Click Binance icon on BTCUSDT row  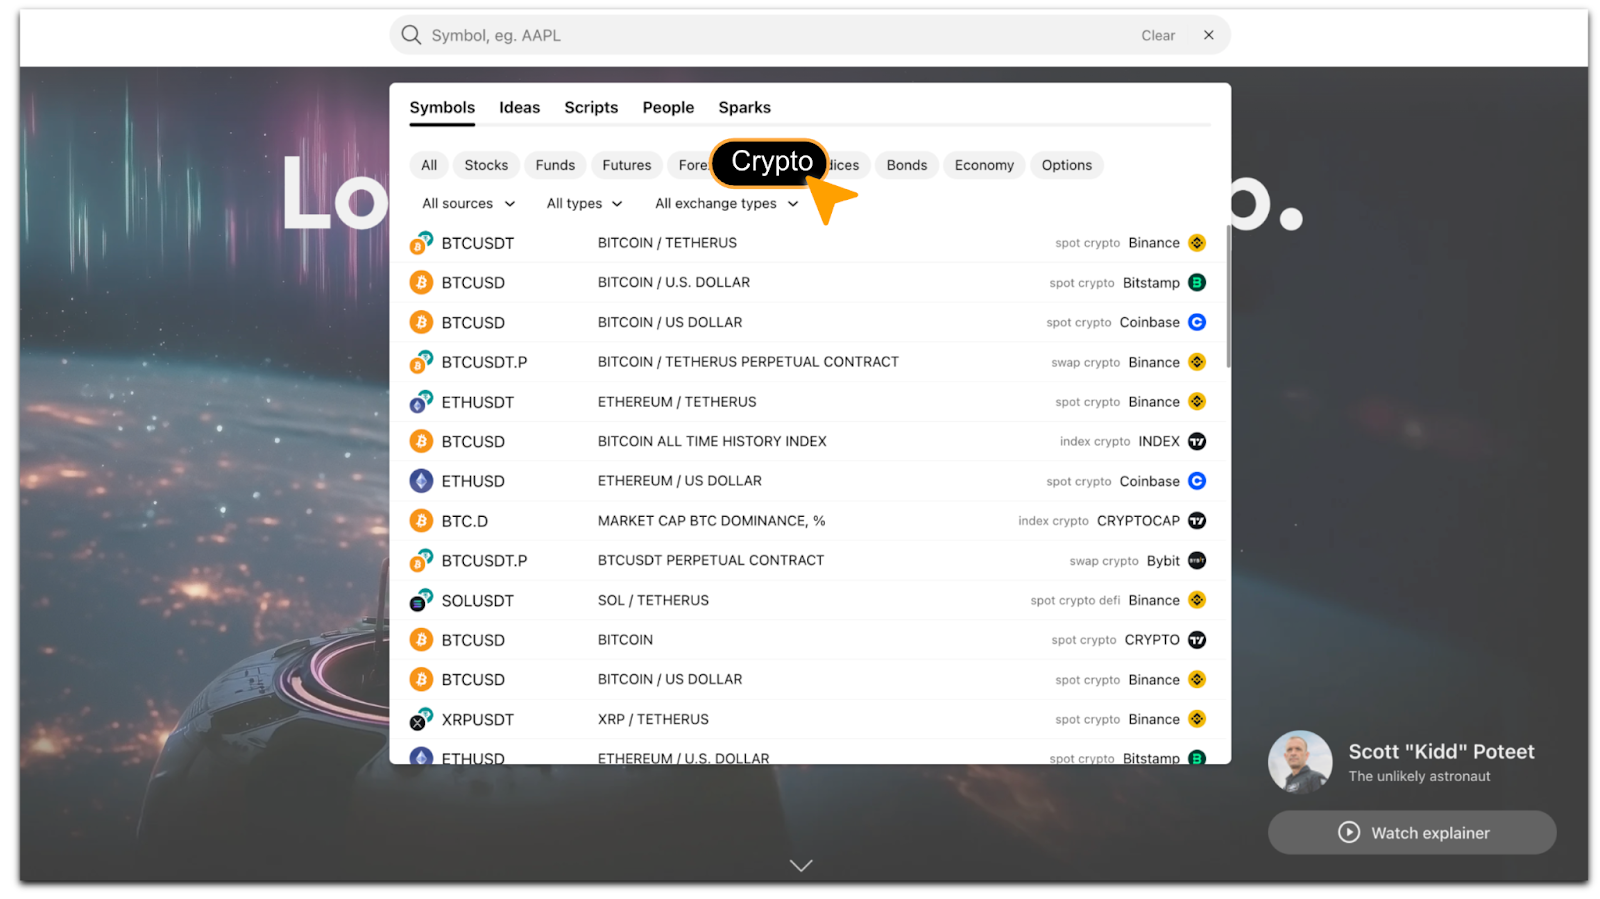point(1196,243)
